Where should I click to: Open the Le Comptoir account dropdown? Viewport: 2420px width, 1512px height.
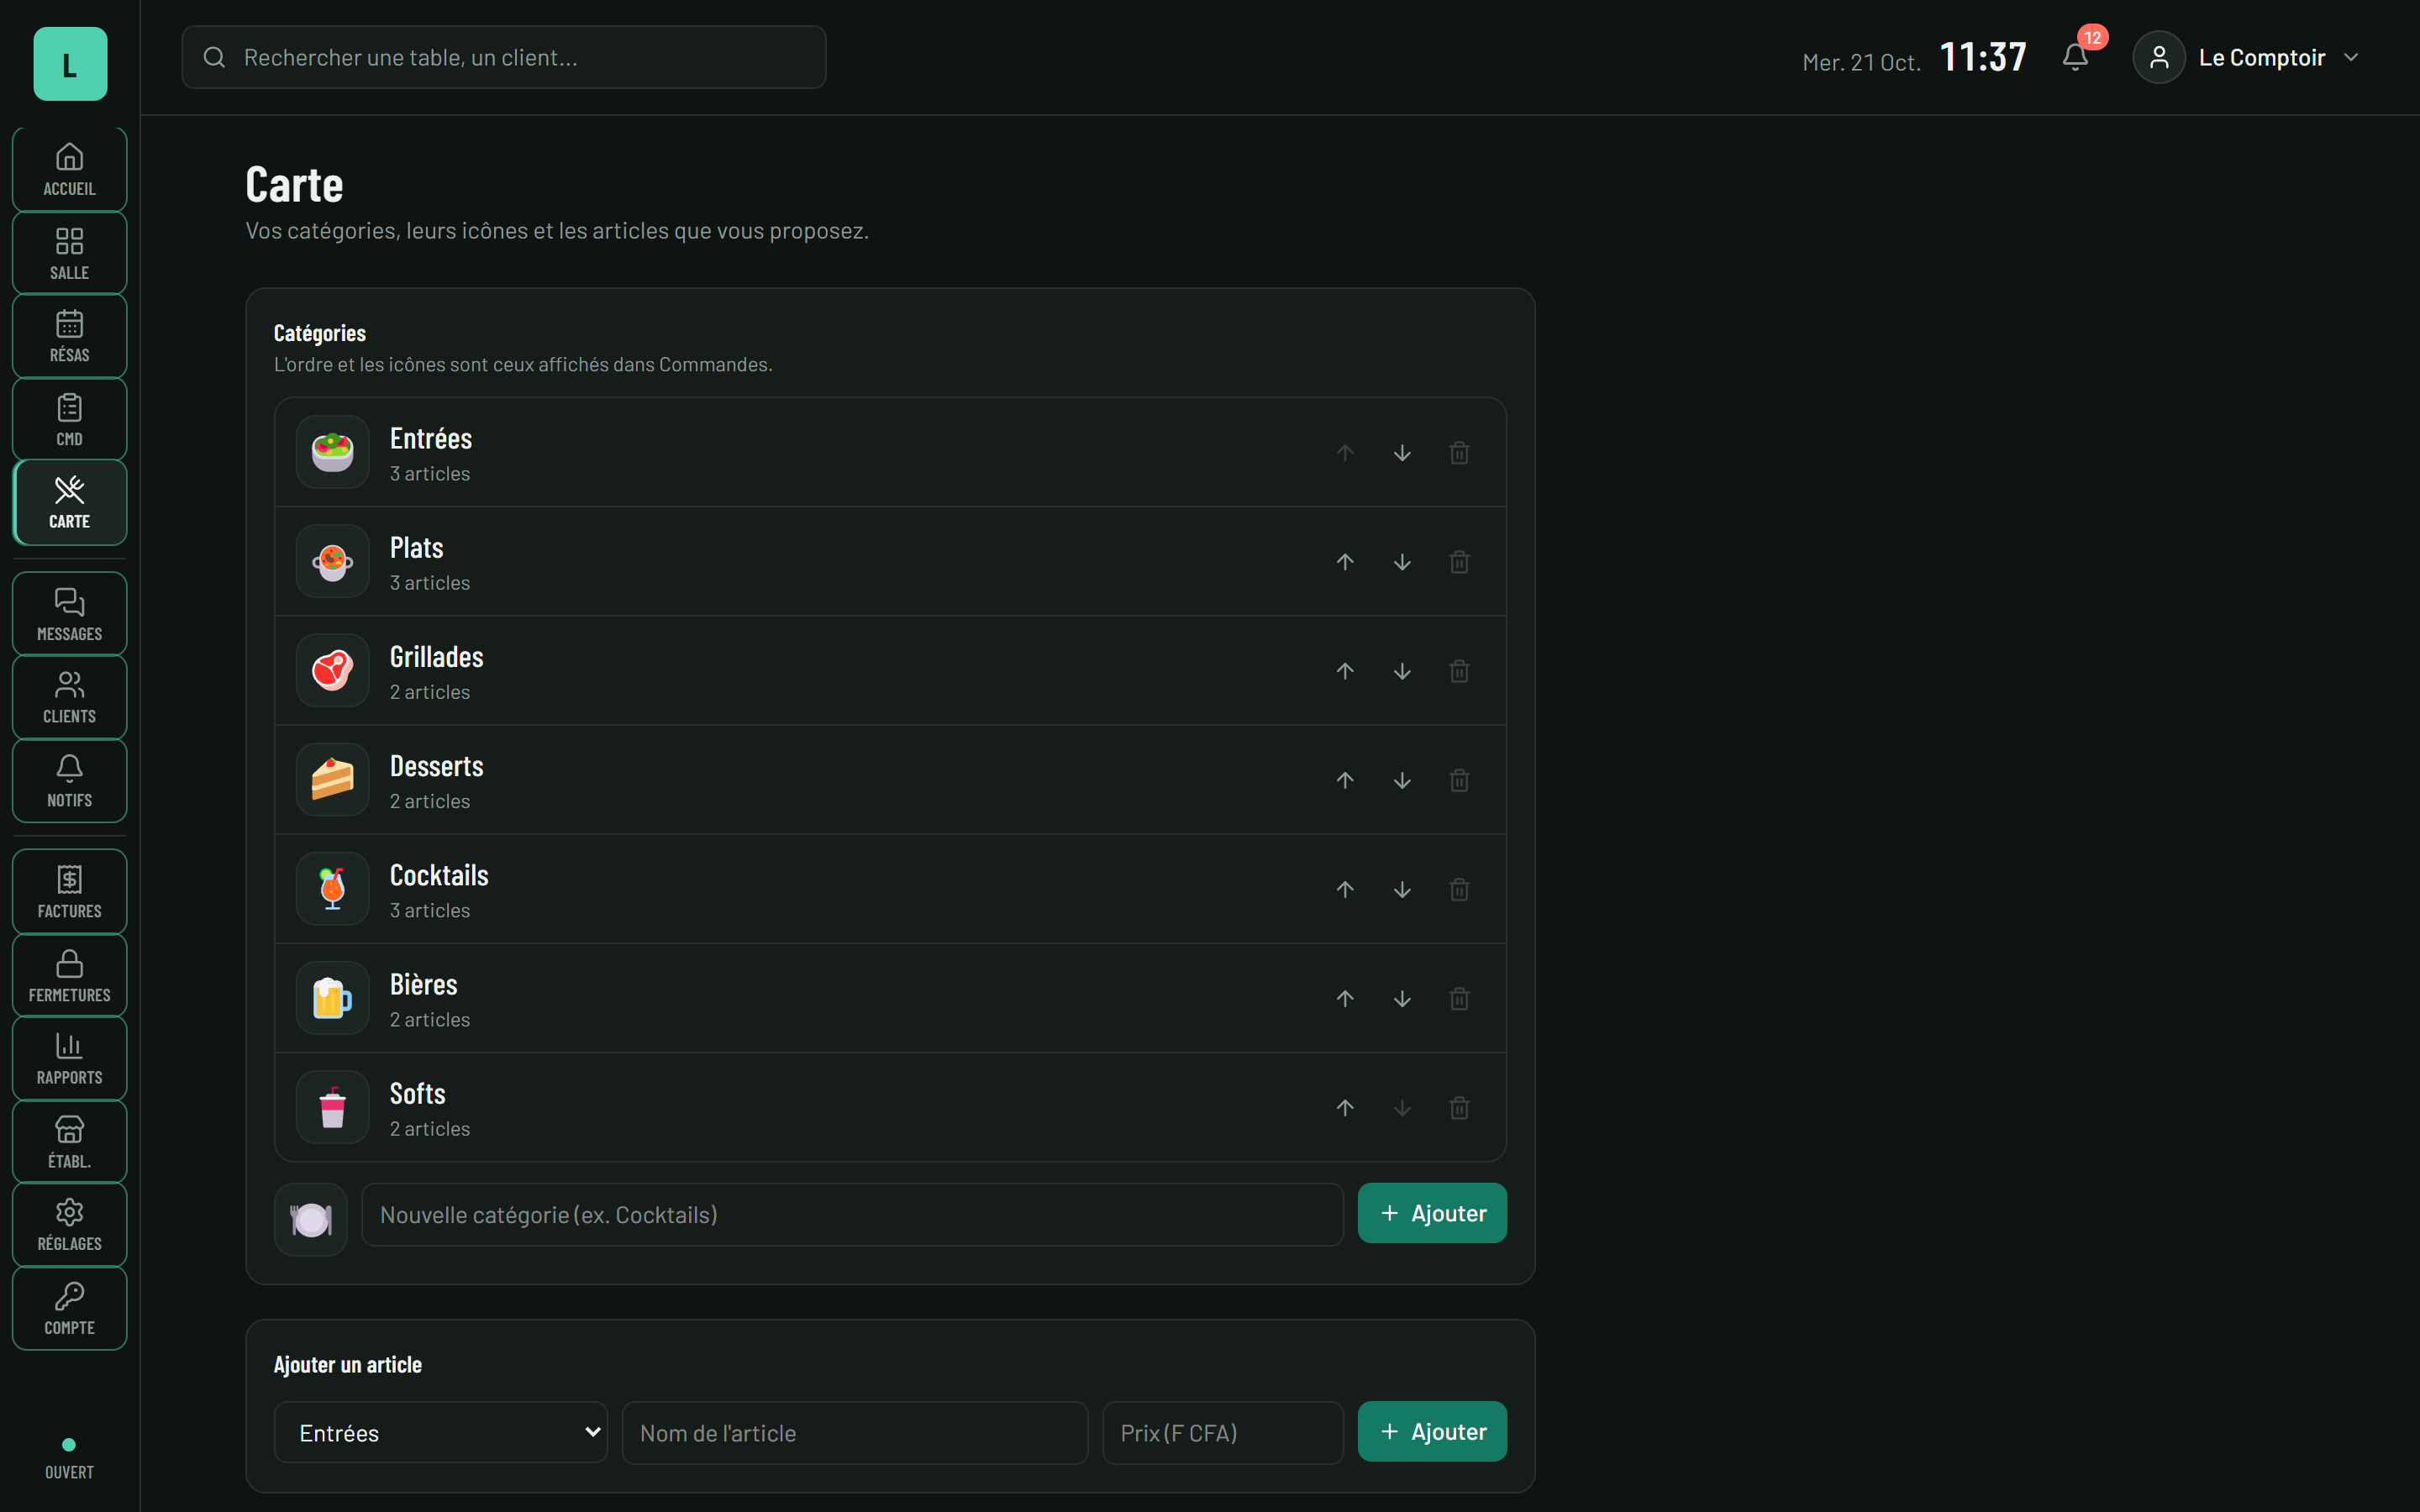point(2248,57)
